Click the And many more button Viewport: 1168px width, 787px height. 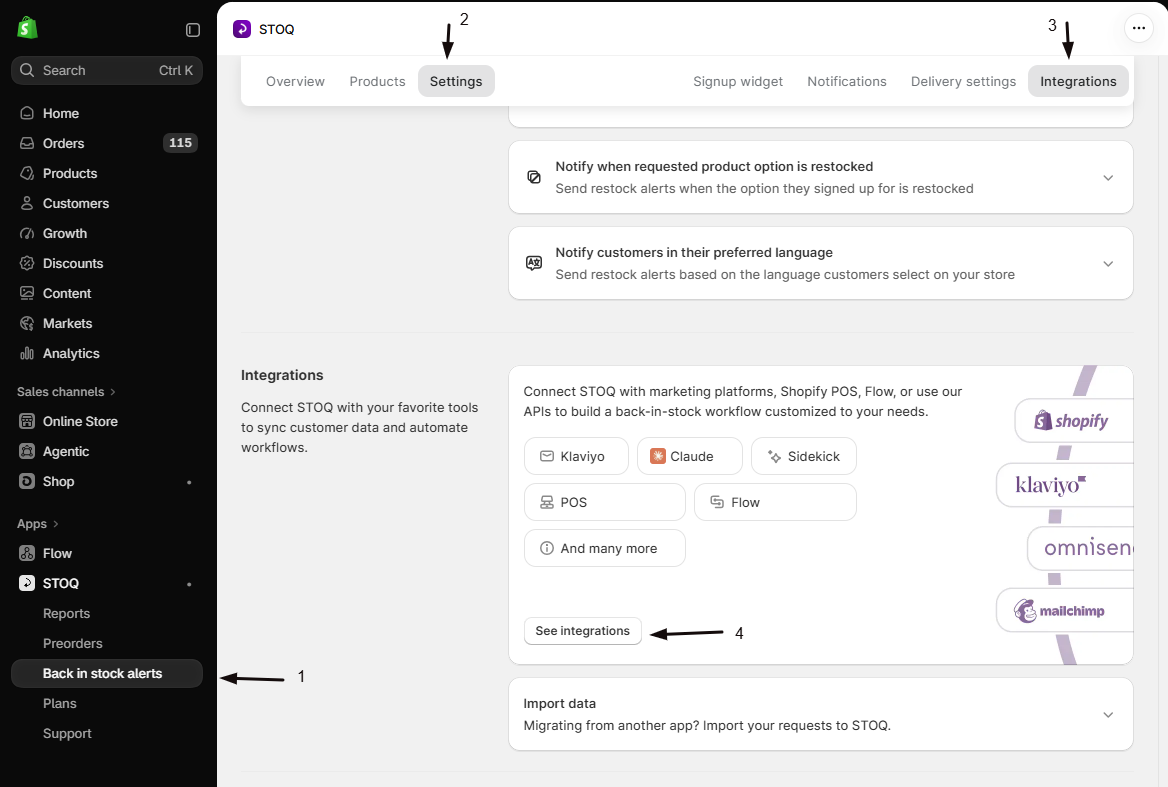(x=604, y=548)
